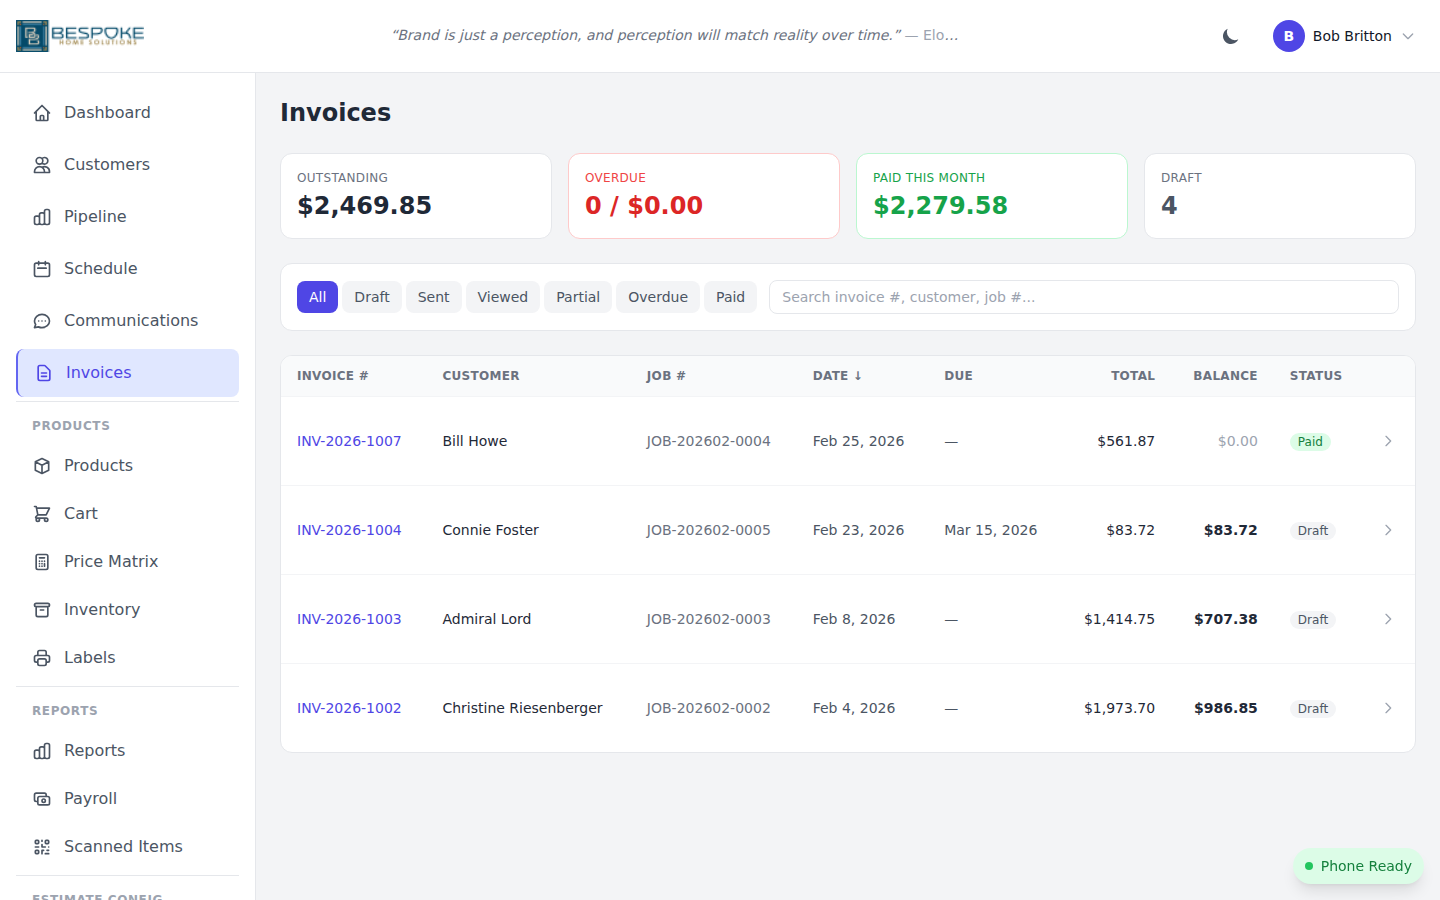The image size is (1440, 900).
Task: Select the Cart icon under Products
Action: coord(42,513)
